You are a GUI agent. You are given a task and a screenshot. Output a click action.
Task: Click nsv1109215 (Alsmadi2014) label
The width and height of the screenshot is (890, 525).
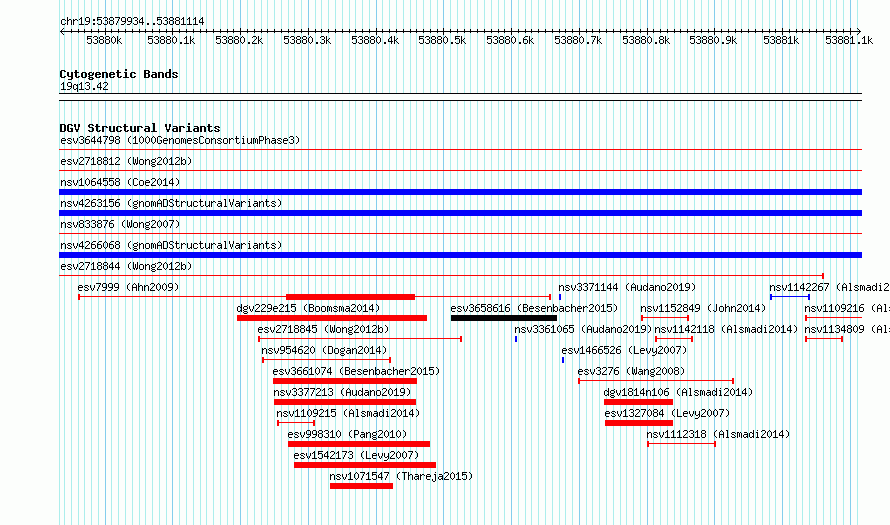point(349,413)
